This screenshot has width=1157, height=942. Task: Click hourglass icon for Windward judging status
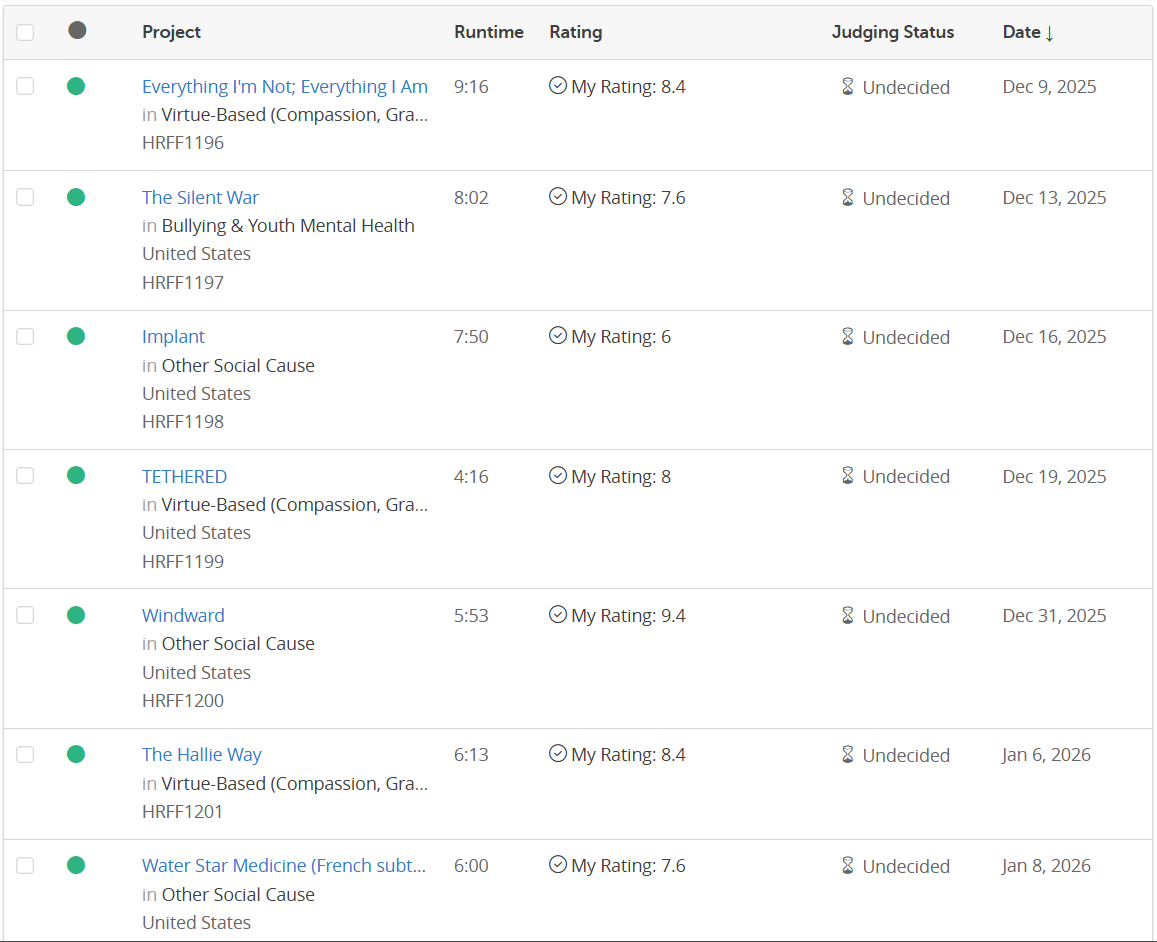(x=847, y=615)
